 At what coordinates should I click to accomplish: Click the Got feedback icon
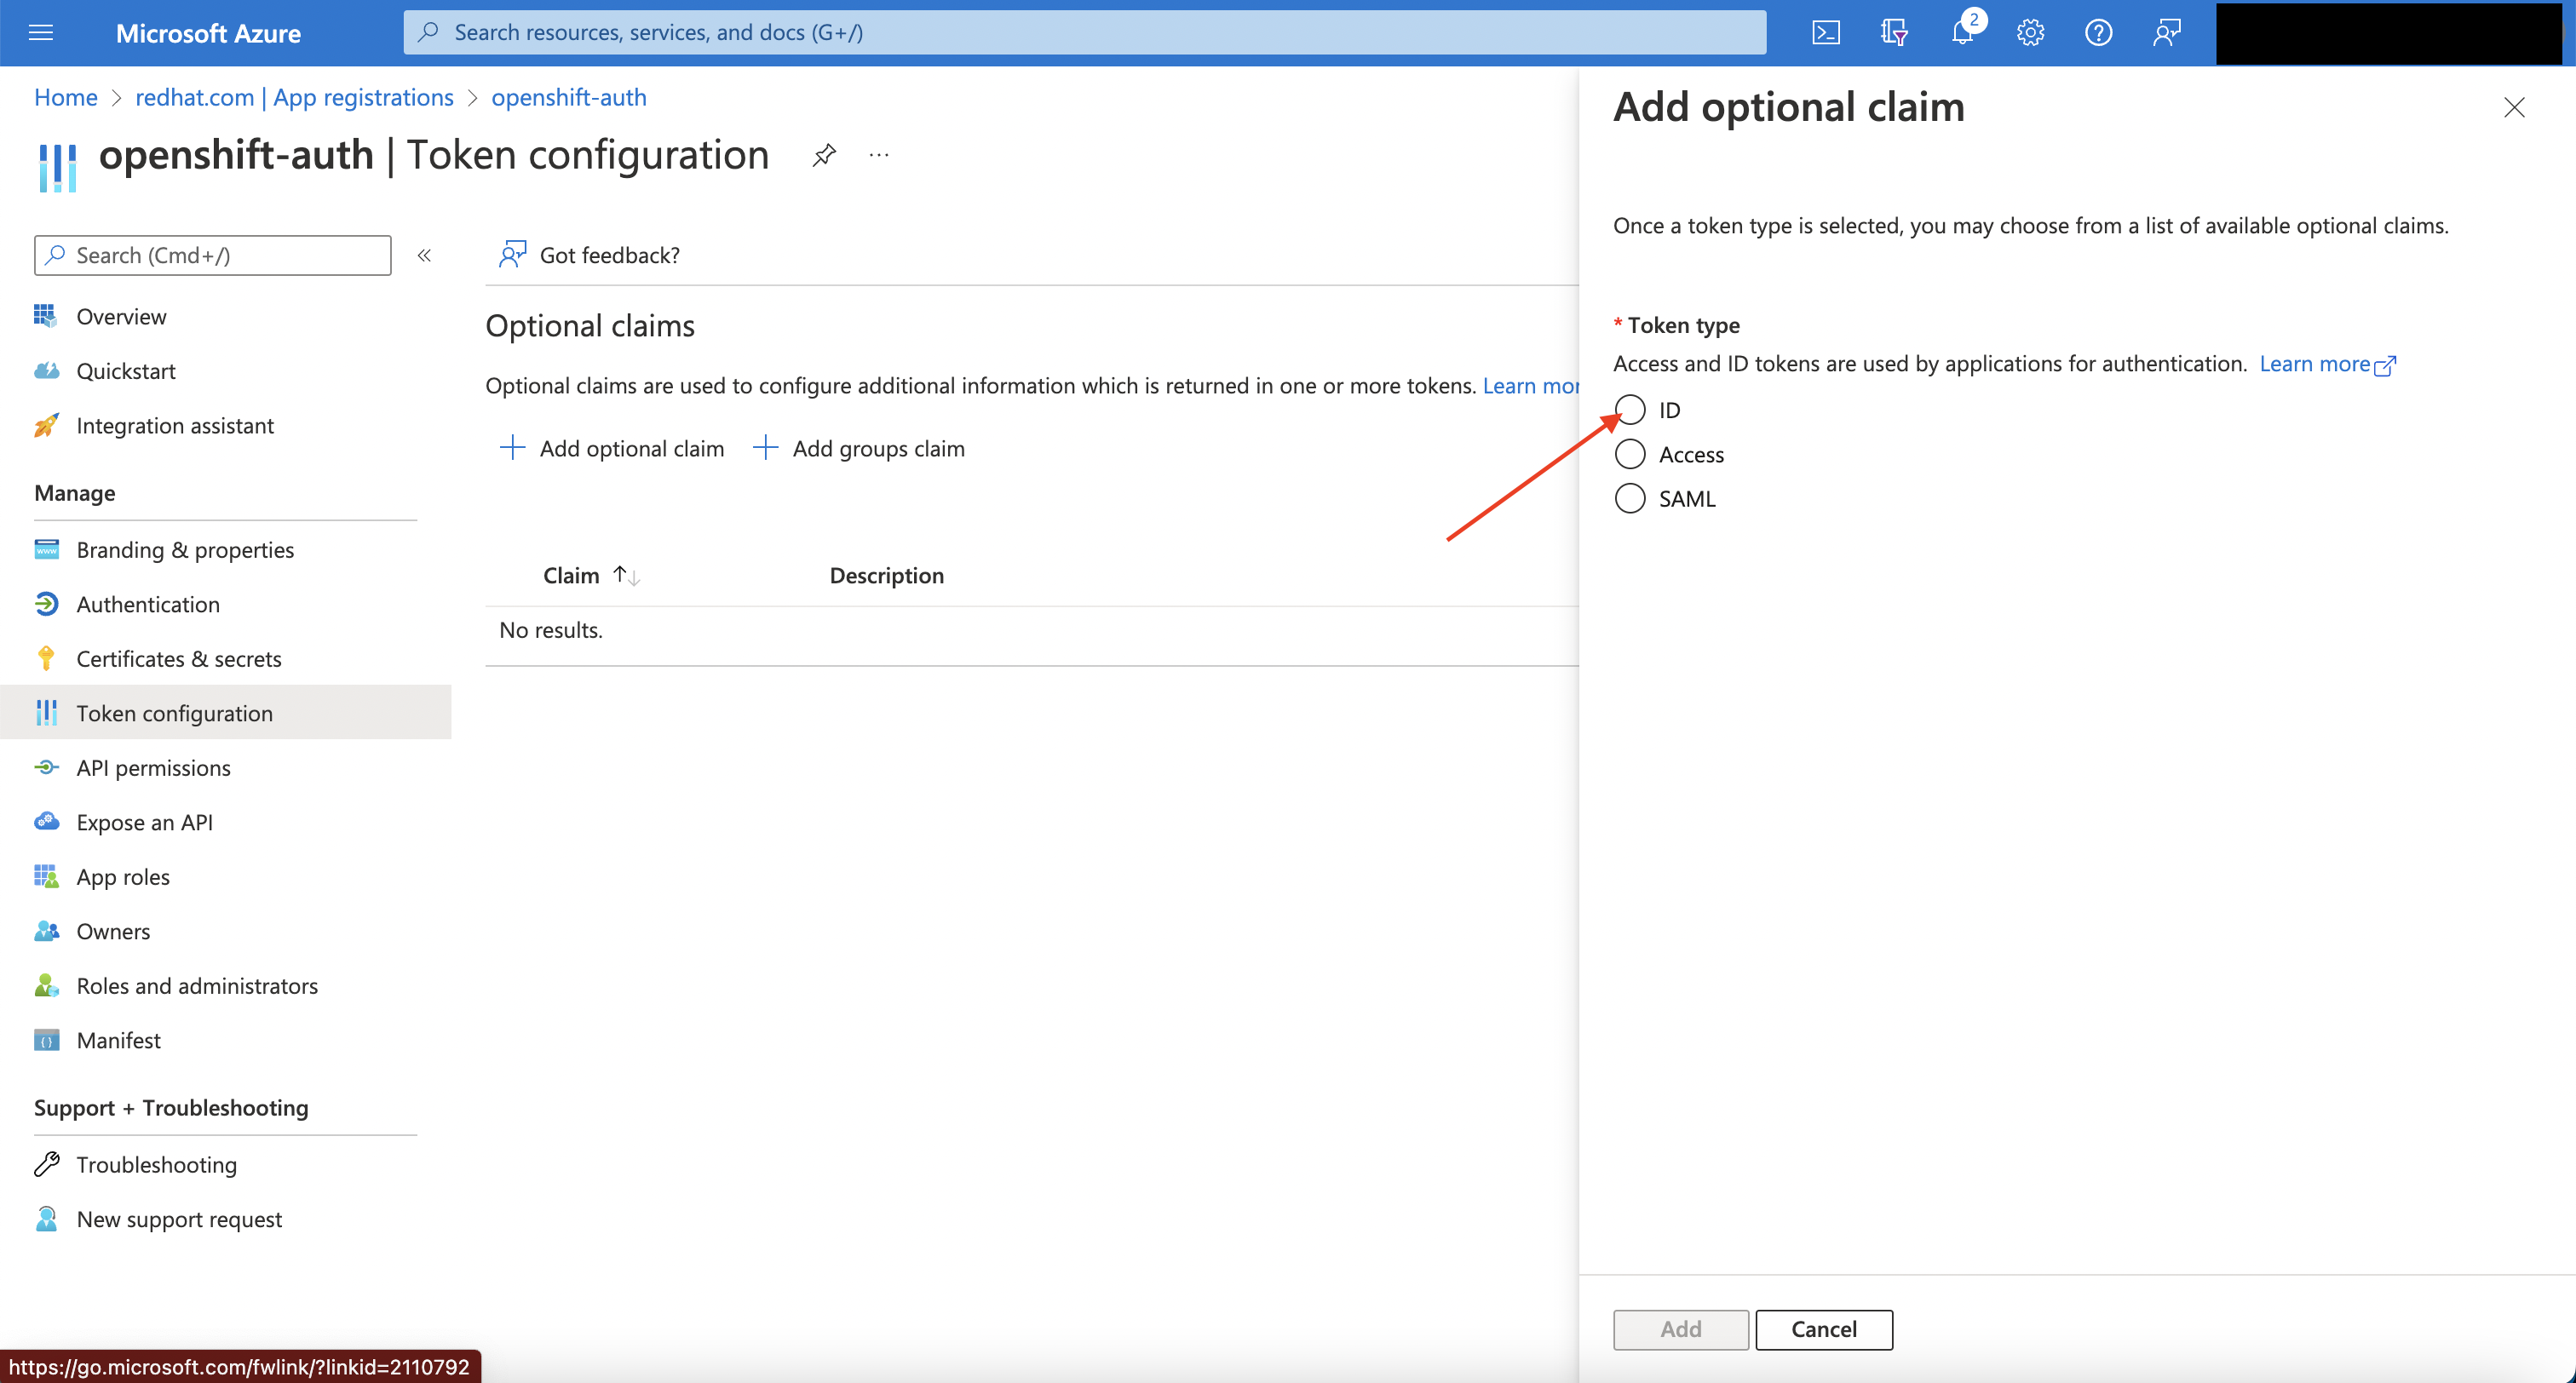513,255
